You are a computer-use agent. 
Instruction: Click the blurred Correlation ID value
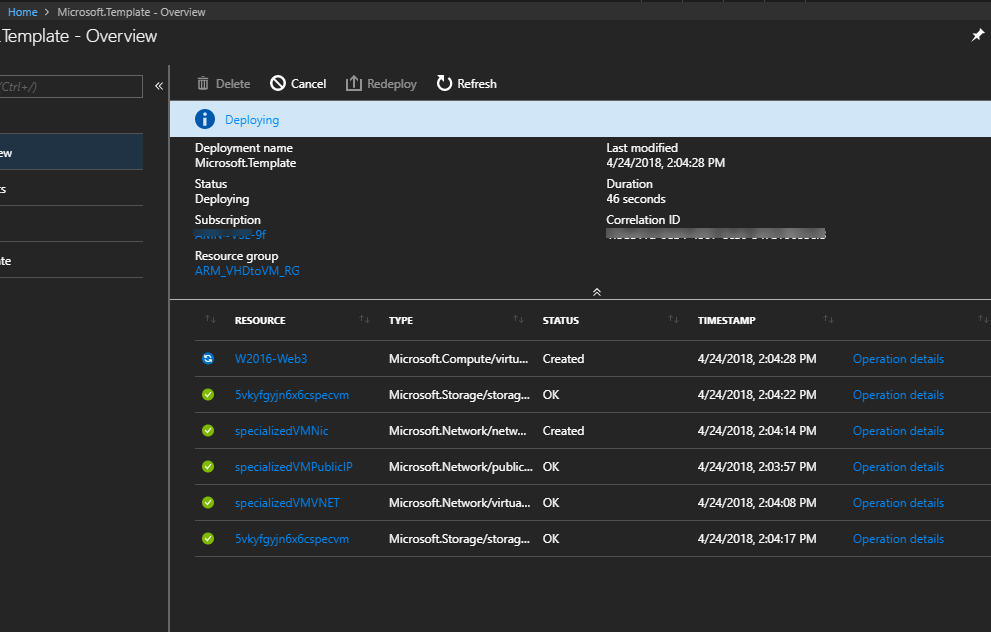[x=716, y=234]
